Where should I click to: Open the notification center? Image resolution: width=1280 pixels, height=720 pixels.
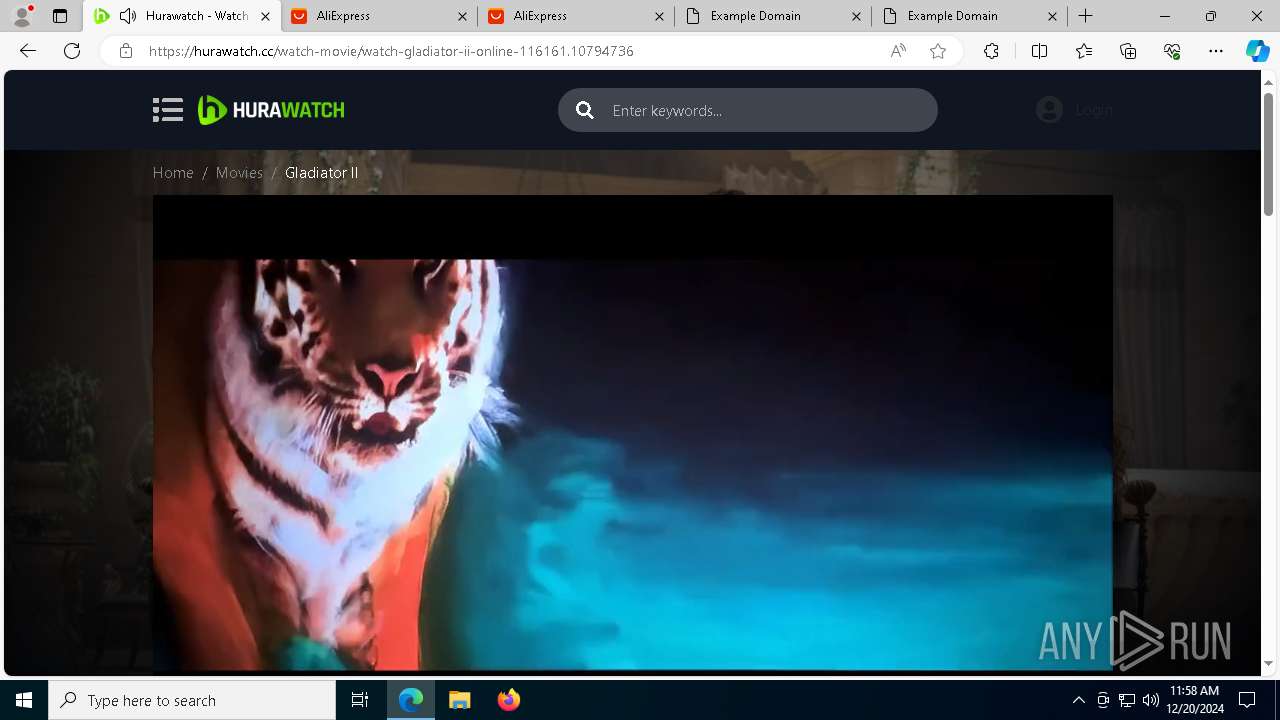[1247, 700]
